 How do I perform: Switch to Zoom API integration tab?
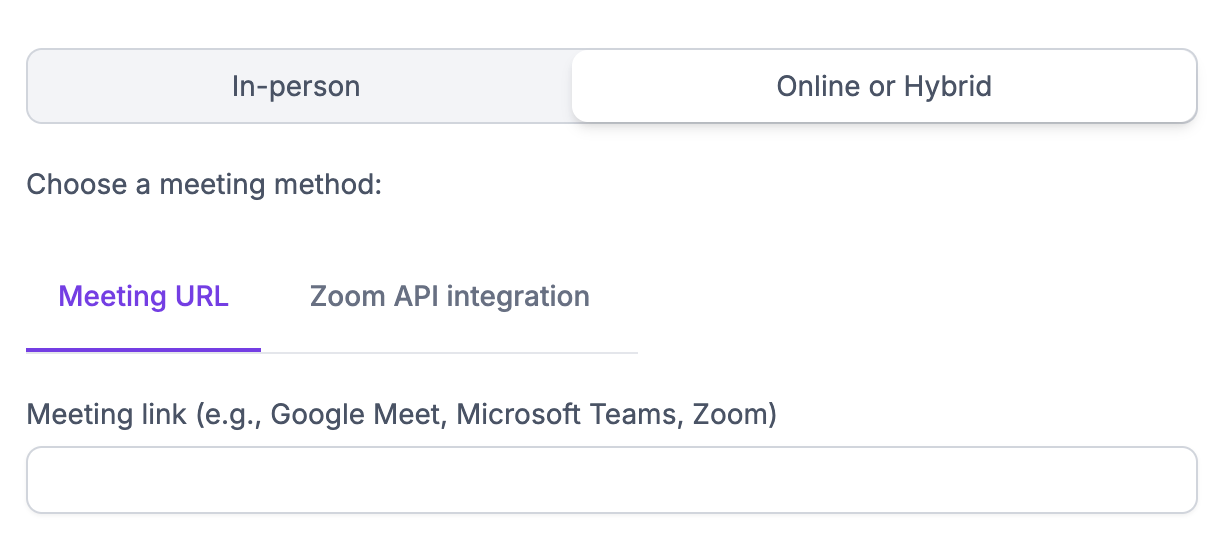point(449,297)
